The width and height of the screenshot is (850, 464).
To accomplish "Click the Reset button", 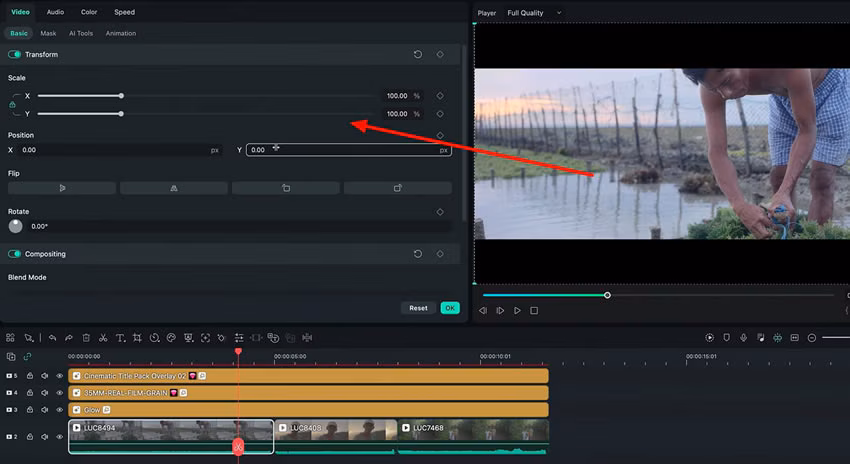I will coord(418,308).
